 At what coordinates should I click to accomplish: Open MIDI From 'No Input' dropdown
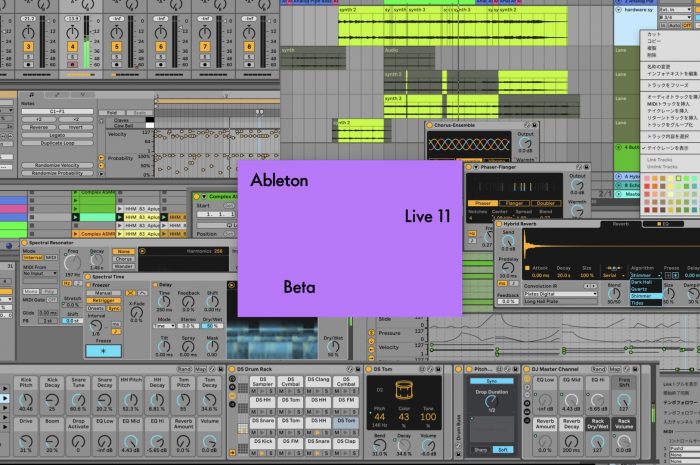pos(40,273)
